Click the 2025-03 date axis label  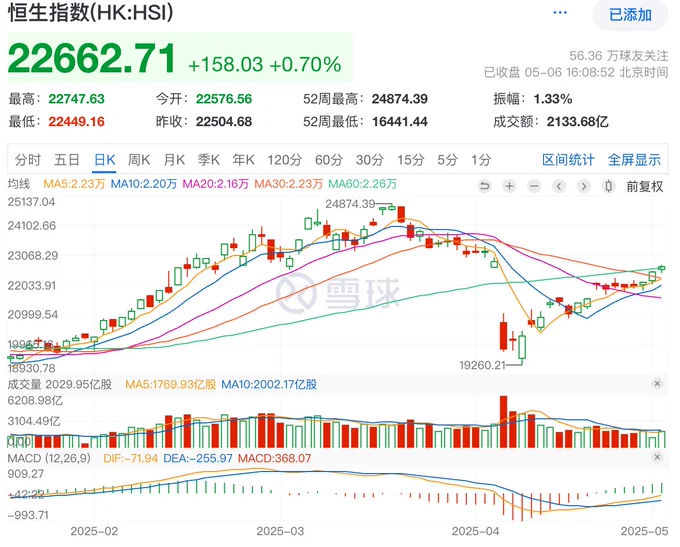coord(280,531)
